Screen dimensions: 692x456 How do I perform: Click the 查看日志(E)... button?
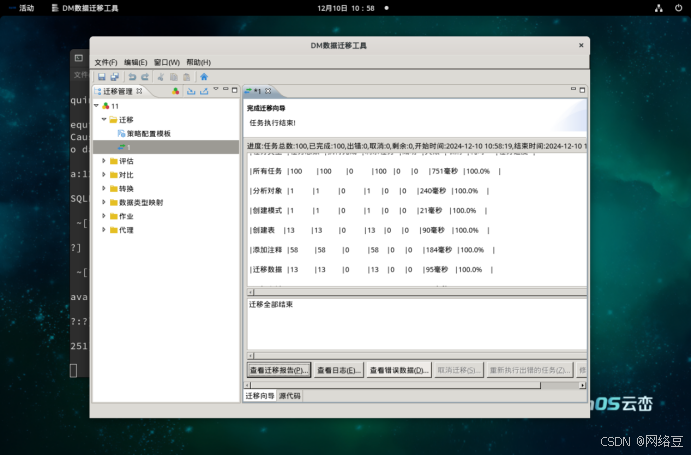(339, 370)
